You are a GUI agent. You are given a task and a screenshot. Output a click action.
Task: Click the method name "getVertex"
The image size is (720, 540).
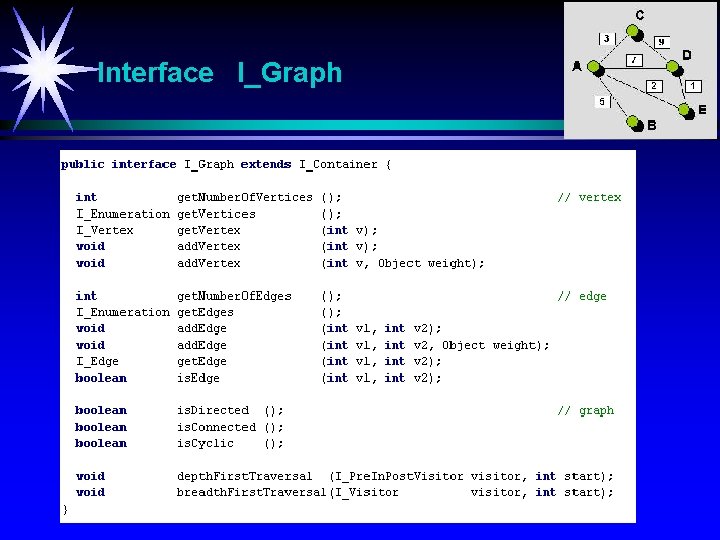pyautogui.click(x=209, y=231)
